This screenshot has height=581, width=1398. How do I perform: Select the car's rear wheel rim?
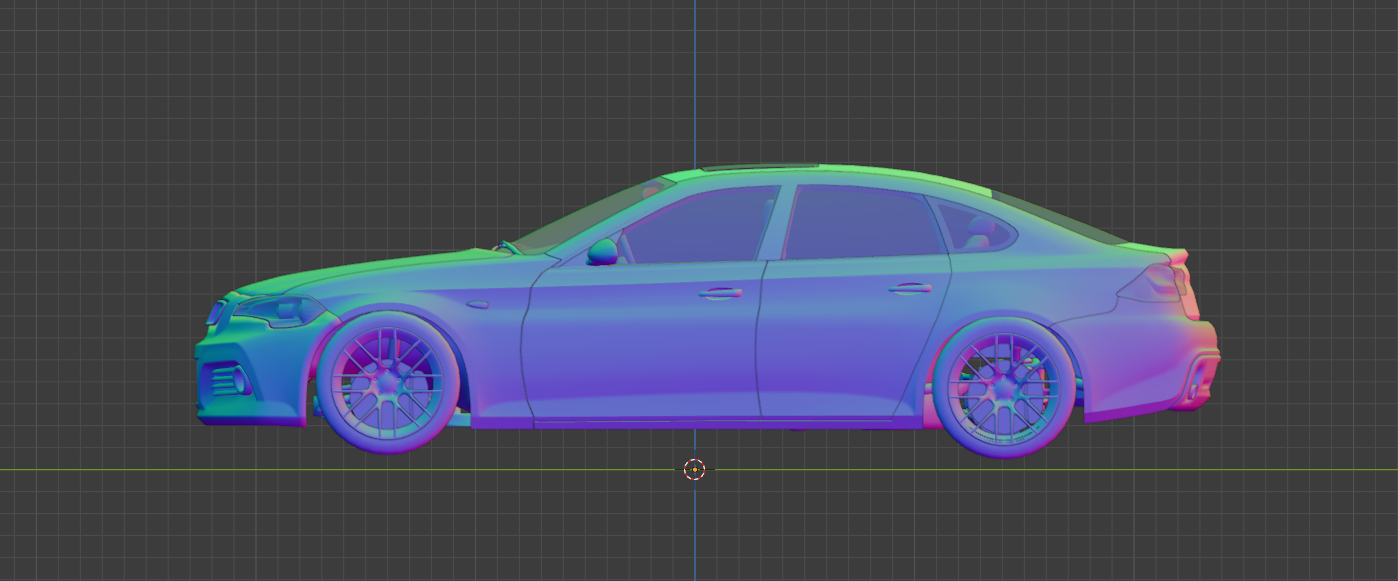1005,388
